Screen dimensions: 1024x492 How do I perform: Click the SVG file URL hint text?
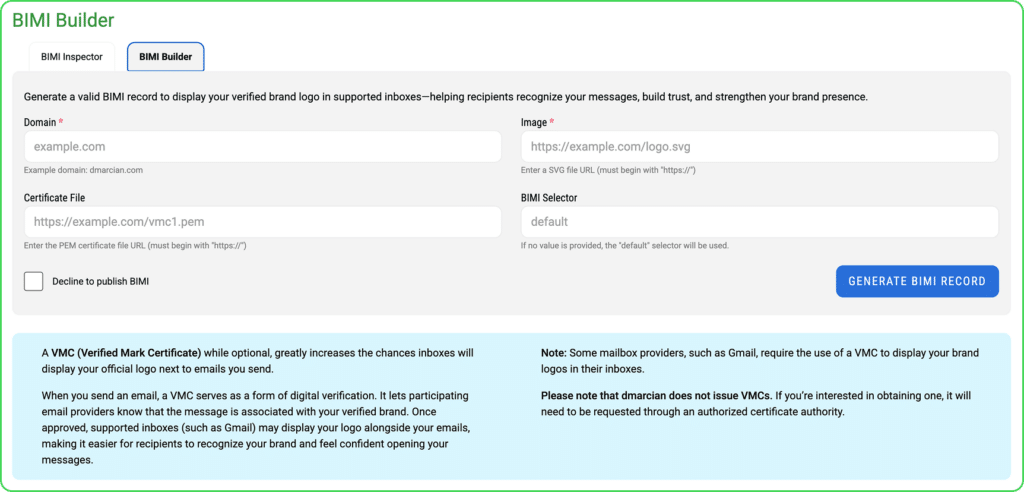click(x=607, y=171)
